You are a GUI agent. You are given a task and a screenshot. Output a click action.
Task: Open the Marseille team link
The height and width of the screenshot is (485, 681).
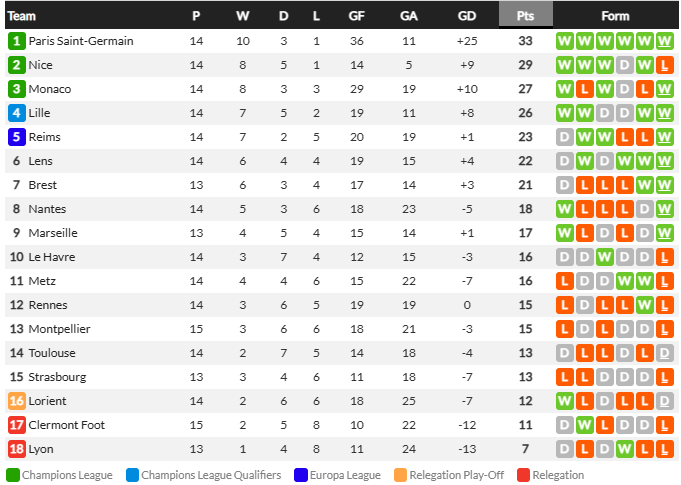tap(53, 233)
